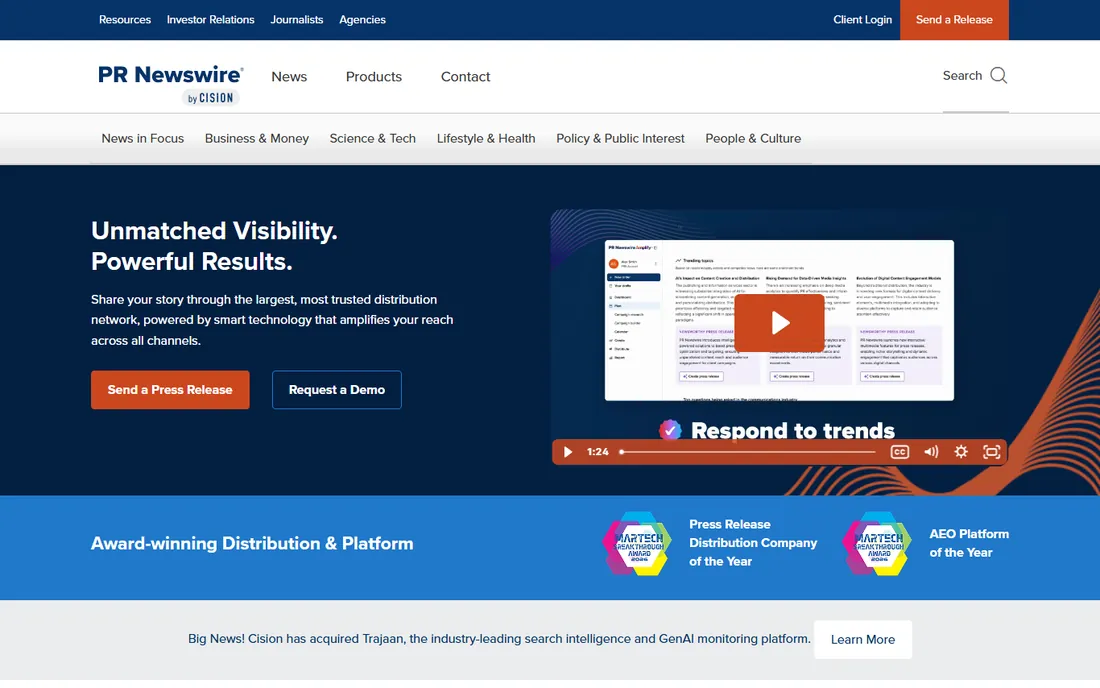Open the Agencies link
The image size is (1100, 688).
[x=362, y=20]
